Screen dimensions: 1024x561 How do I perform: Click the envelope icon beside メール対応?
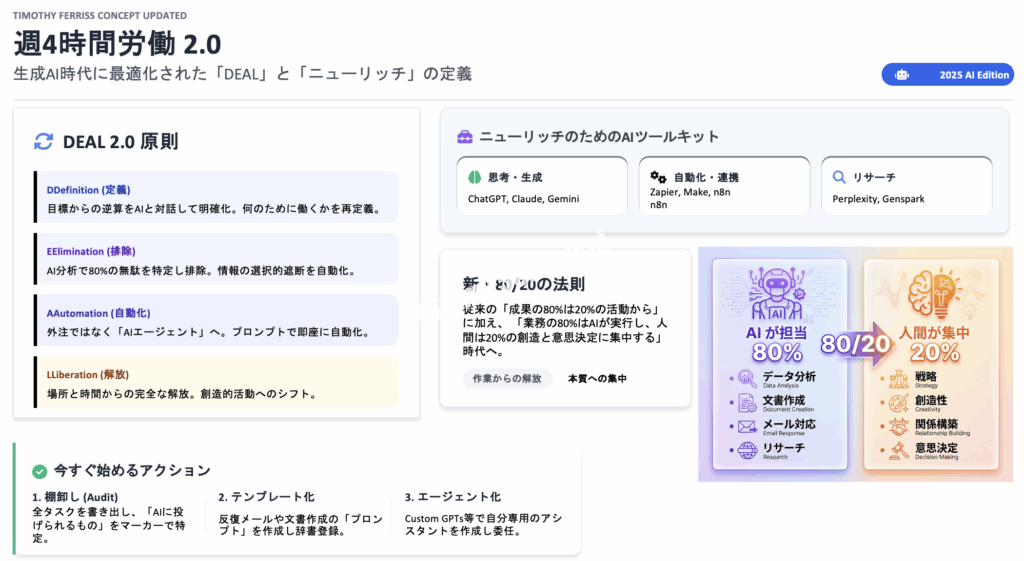747,426
